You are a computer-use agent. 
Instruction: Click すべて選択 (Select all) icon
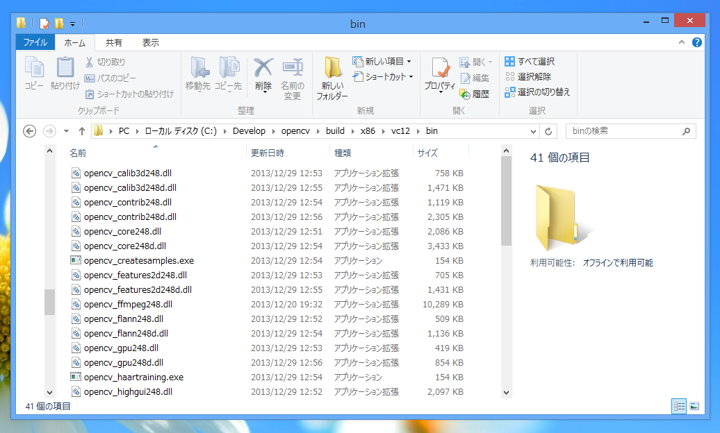510,61
